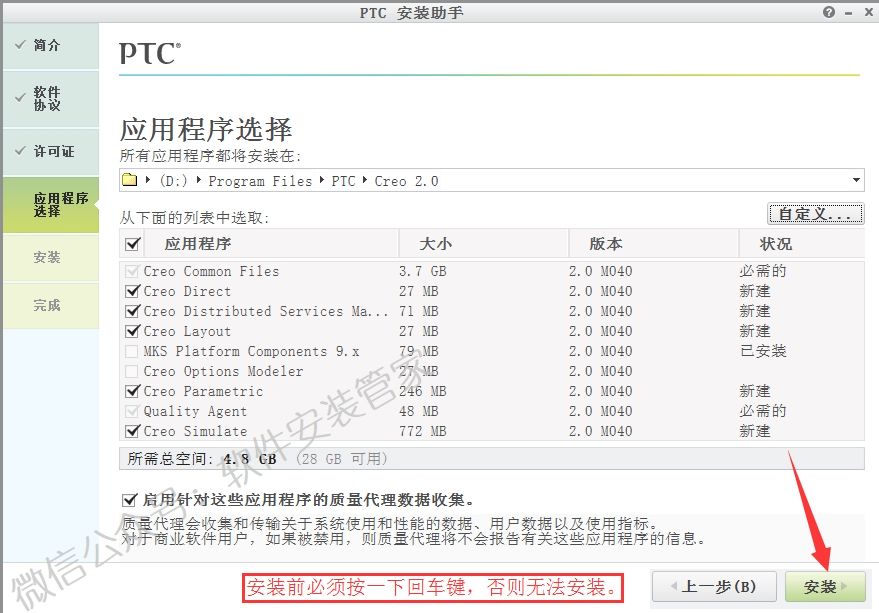Screen dimensions: 879x613
Task: Minimize the installer window
Action: pos(847,12)
